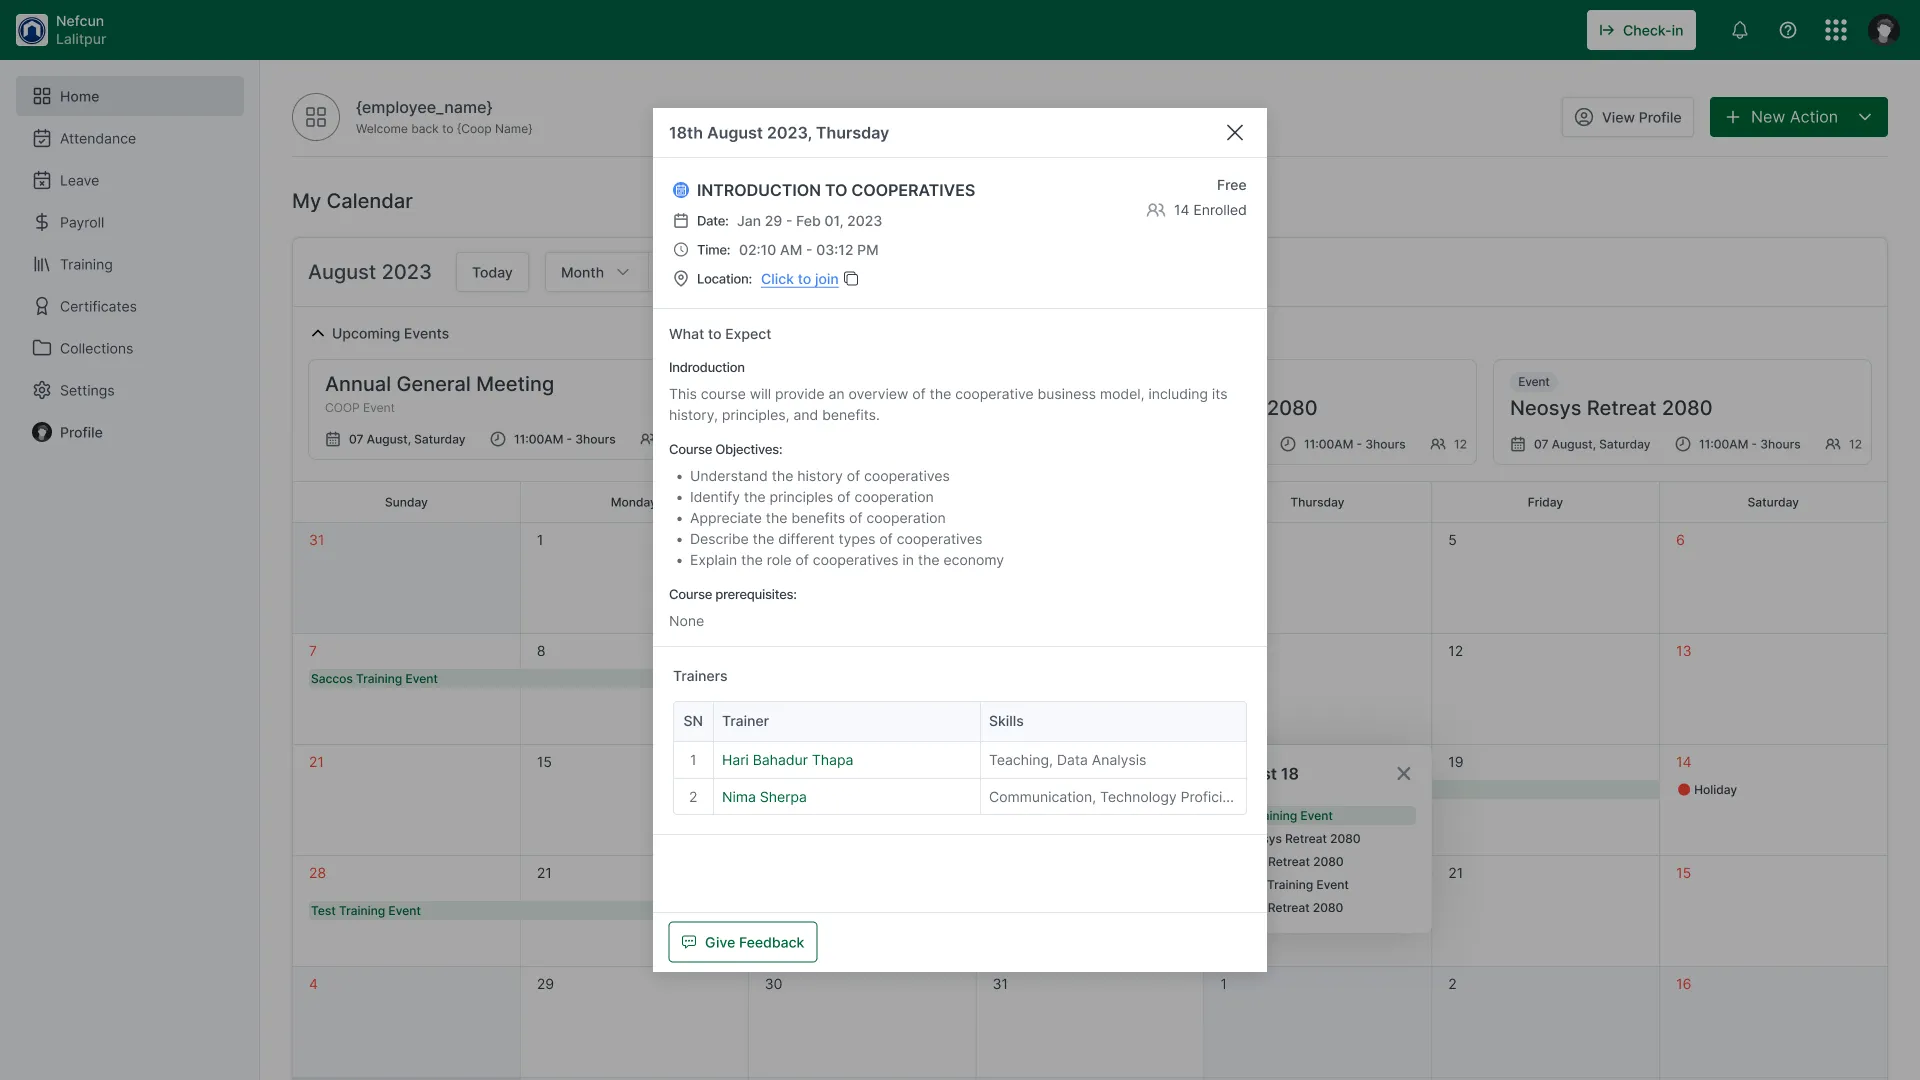The height and width of the screenshot is (1080, 1920).
Task: Click the Friday column header
Action: coord(1545,502)
